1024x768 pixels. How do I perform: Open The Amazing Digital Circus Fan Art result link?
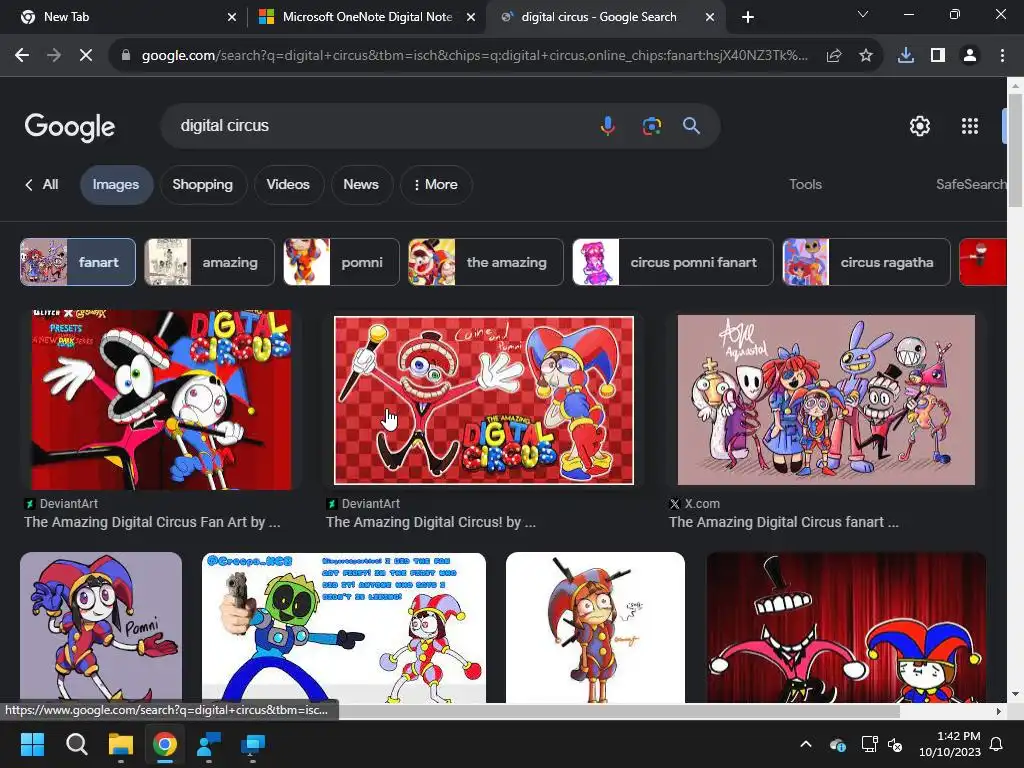tap(152, 522)
